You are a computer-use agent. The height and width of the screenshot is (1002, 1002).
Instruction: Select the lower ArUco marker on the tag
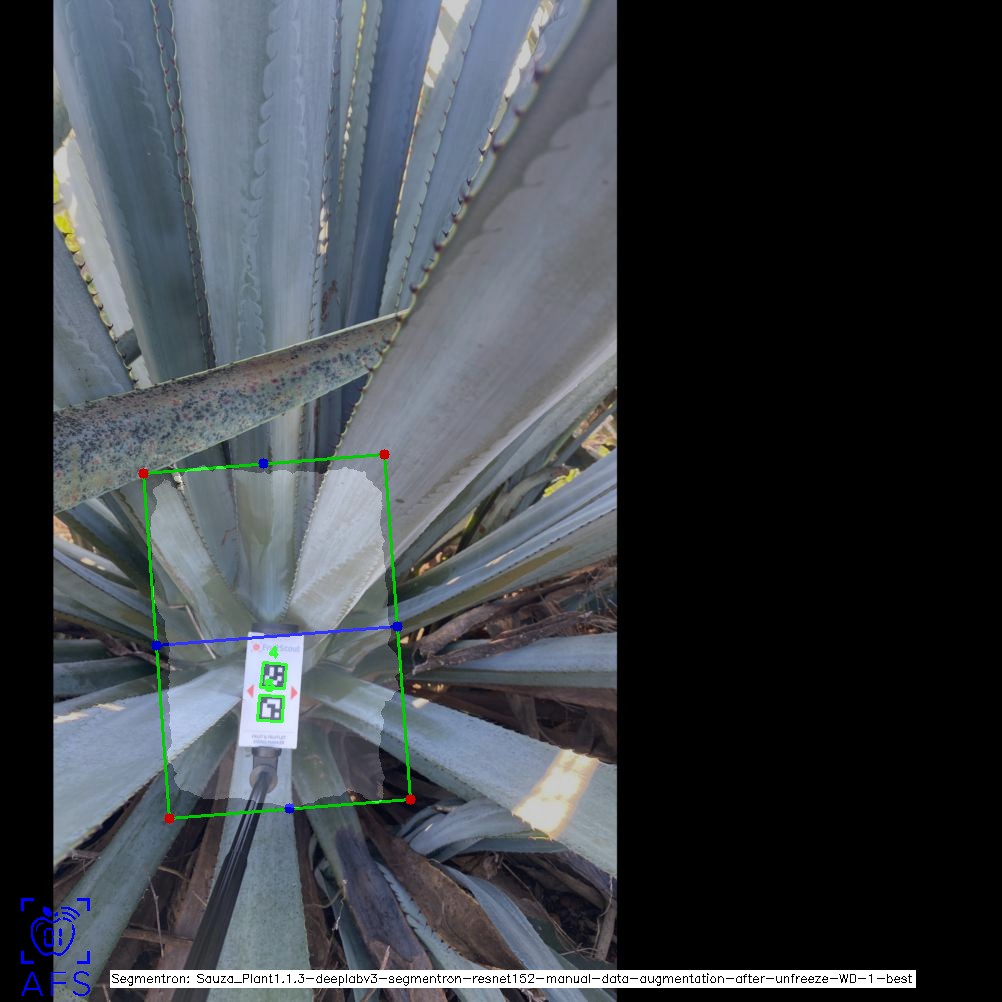point(271,709)
